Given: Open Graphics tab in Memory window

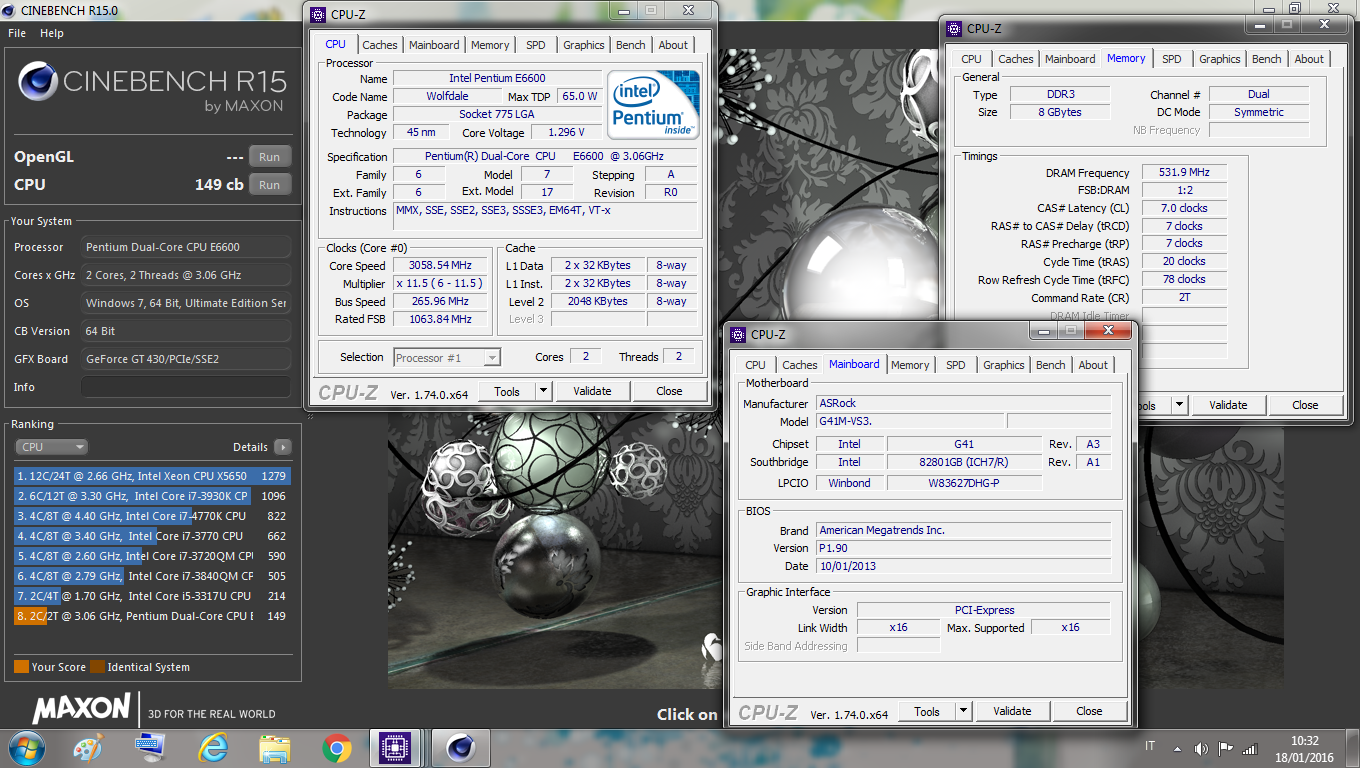Looking at the screenshot, I should click(1220, 59).
